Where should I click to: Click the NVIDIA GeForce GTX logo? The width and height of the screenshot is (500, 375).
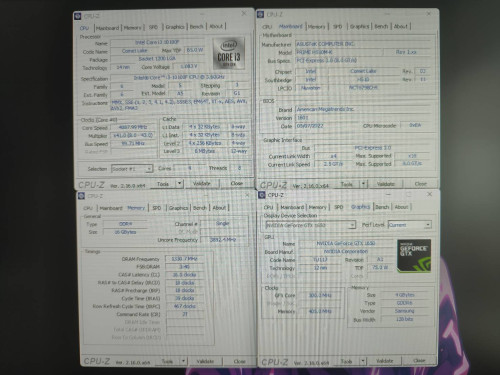click(x=414, y=256)
